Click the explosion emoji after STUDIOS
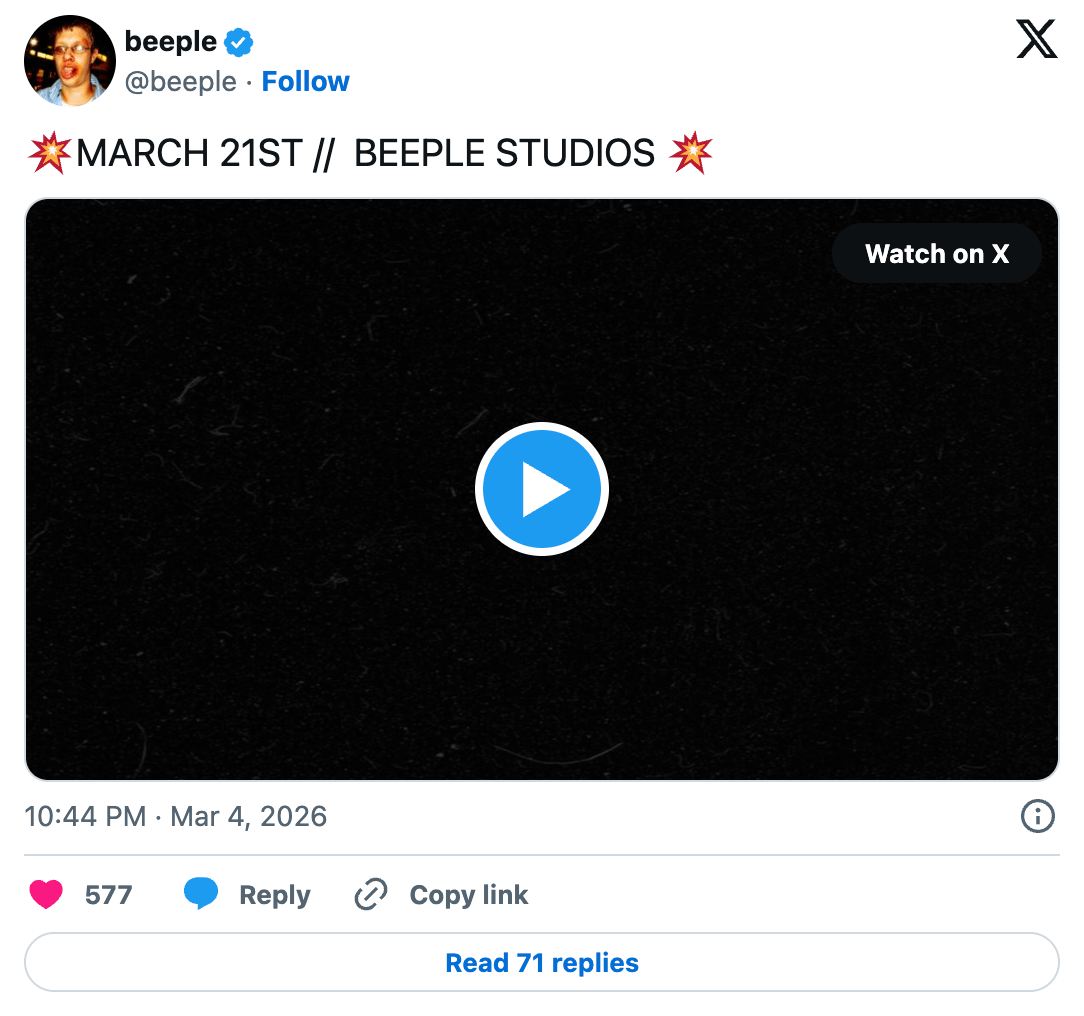 click(x=691, y=154)
